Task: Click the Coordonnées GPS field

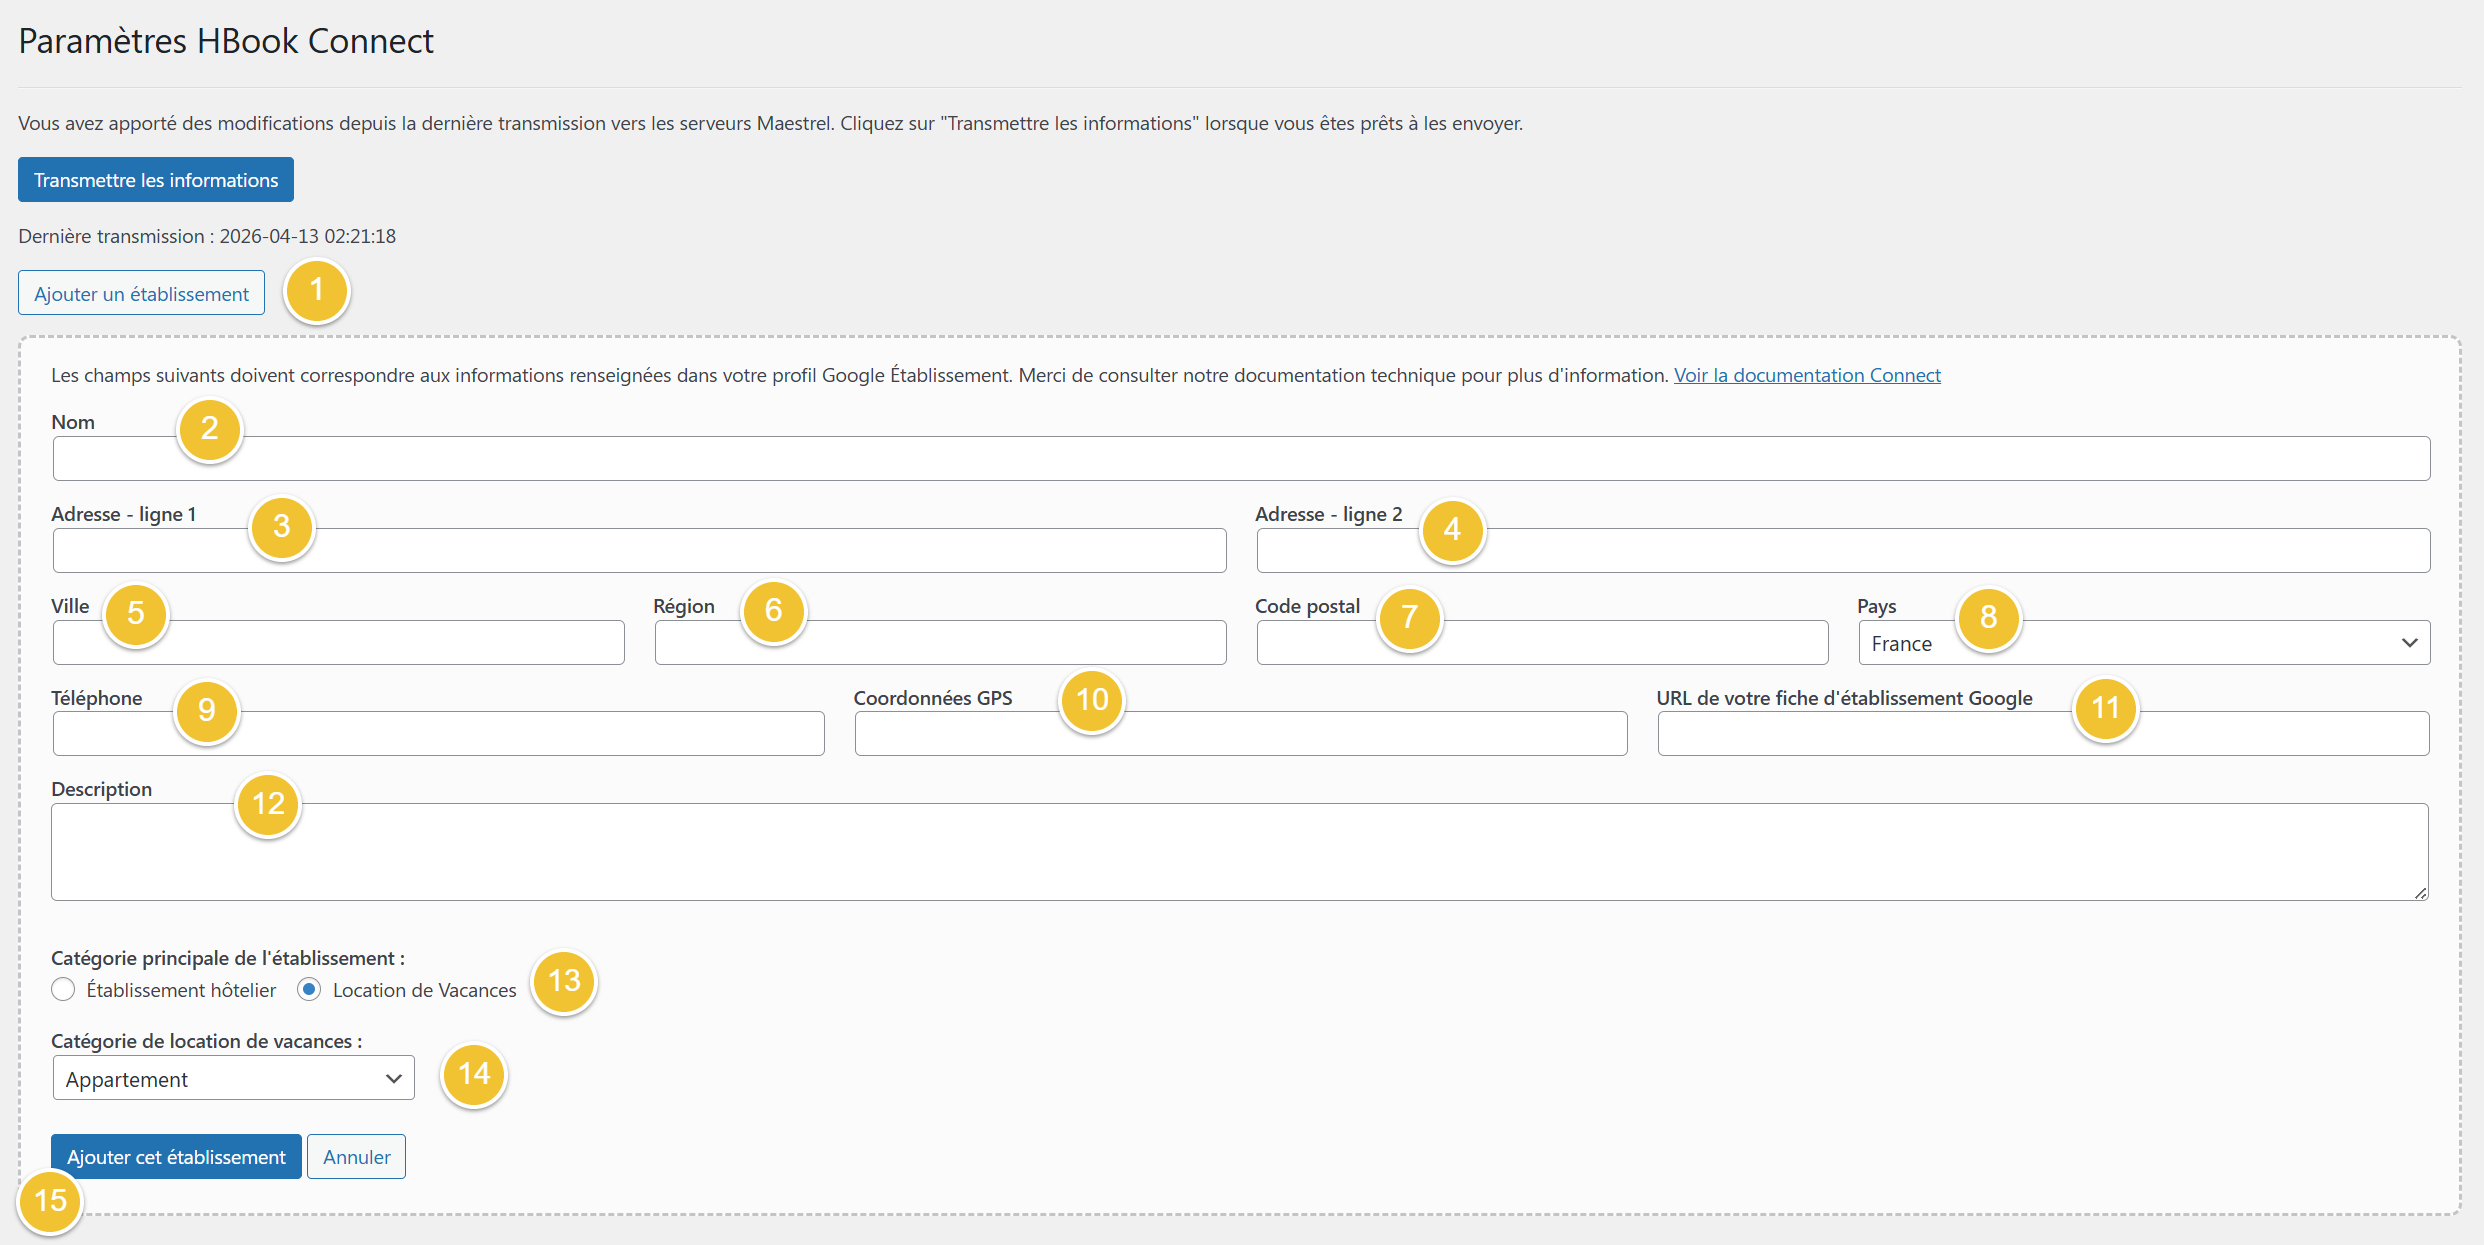Action: (x=1241, y=734)
